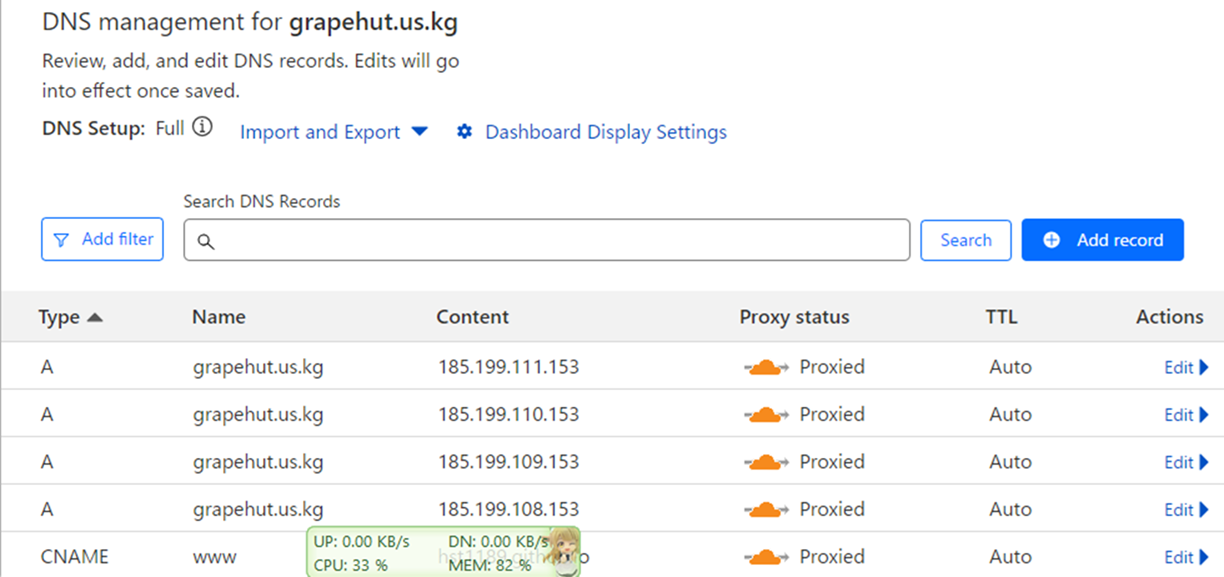The image size is (1224, 577).
Task: Open the Import and Export dropdown
Action: pos(333,132)
